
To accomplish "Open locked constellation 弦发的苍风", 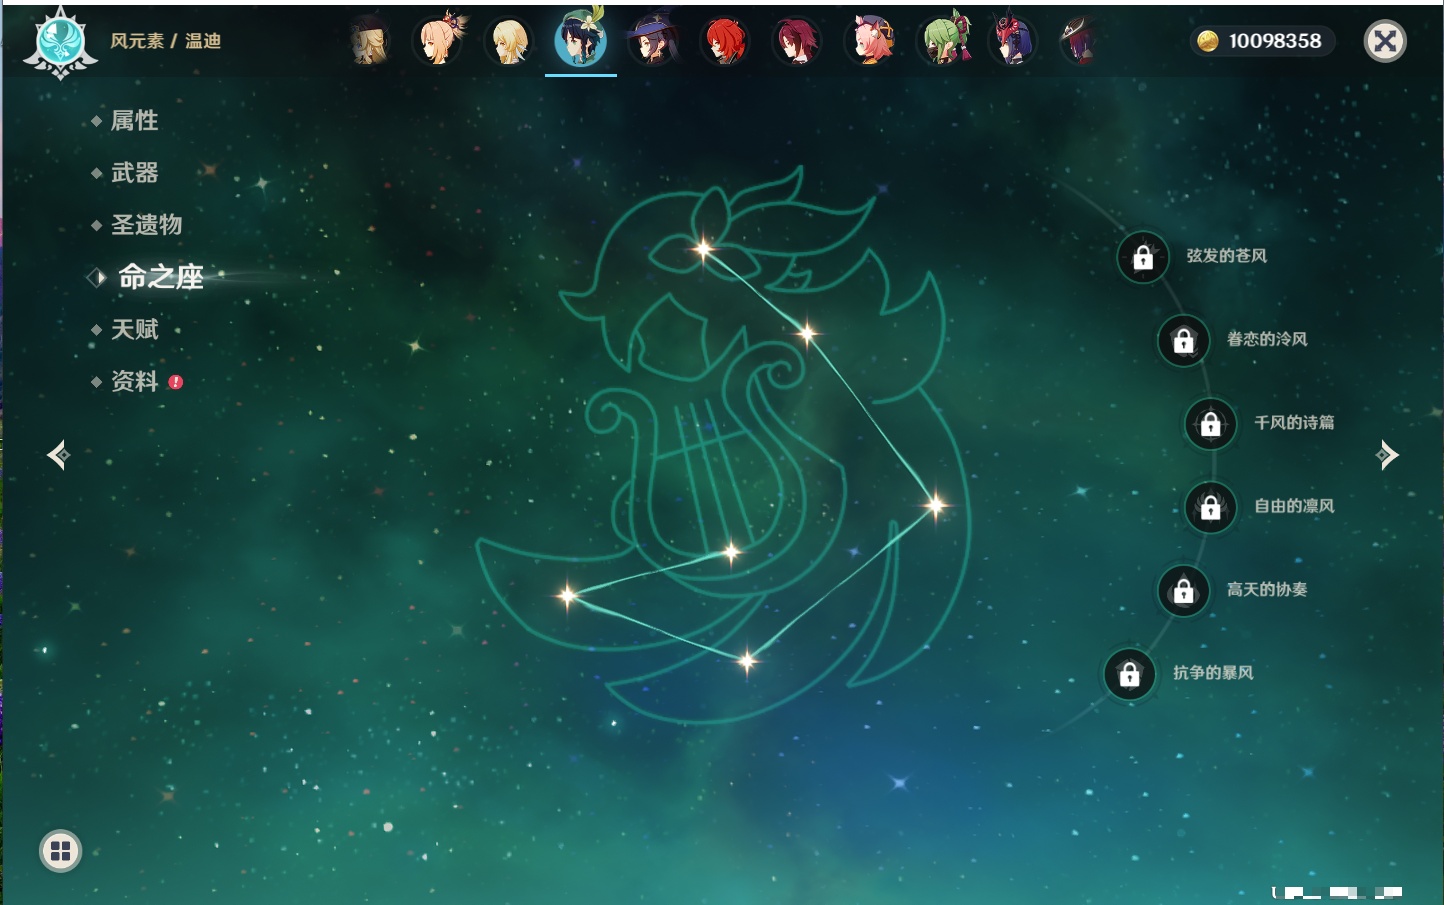I will pos(1143,258).
